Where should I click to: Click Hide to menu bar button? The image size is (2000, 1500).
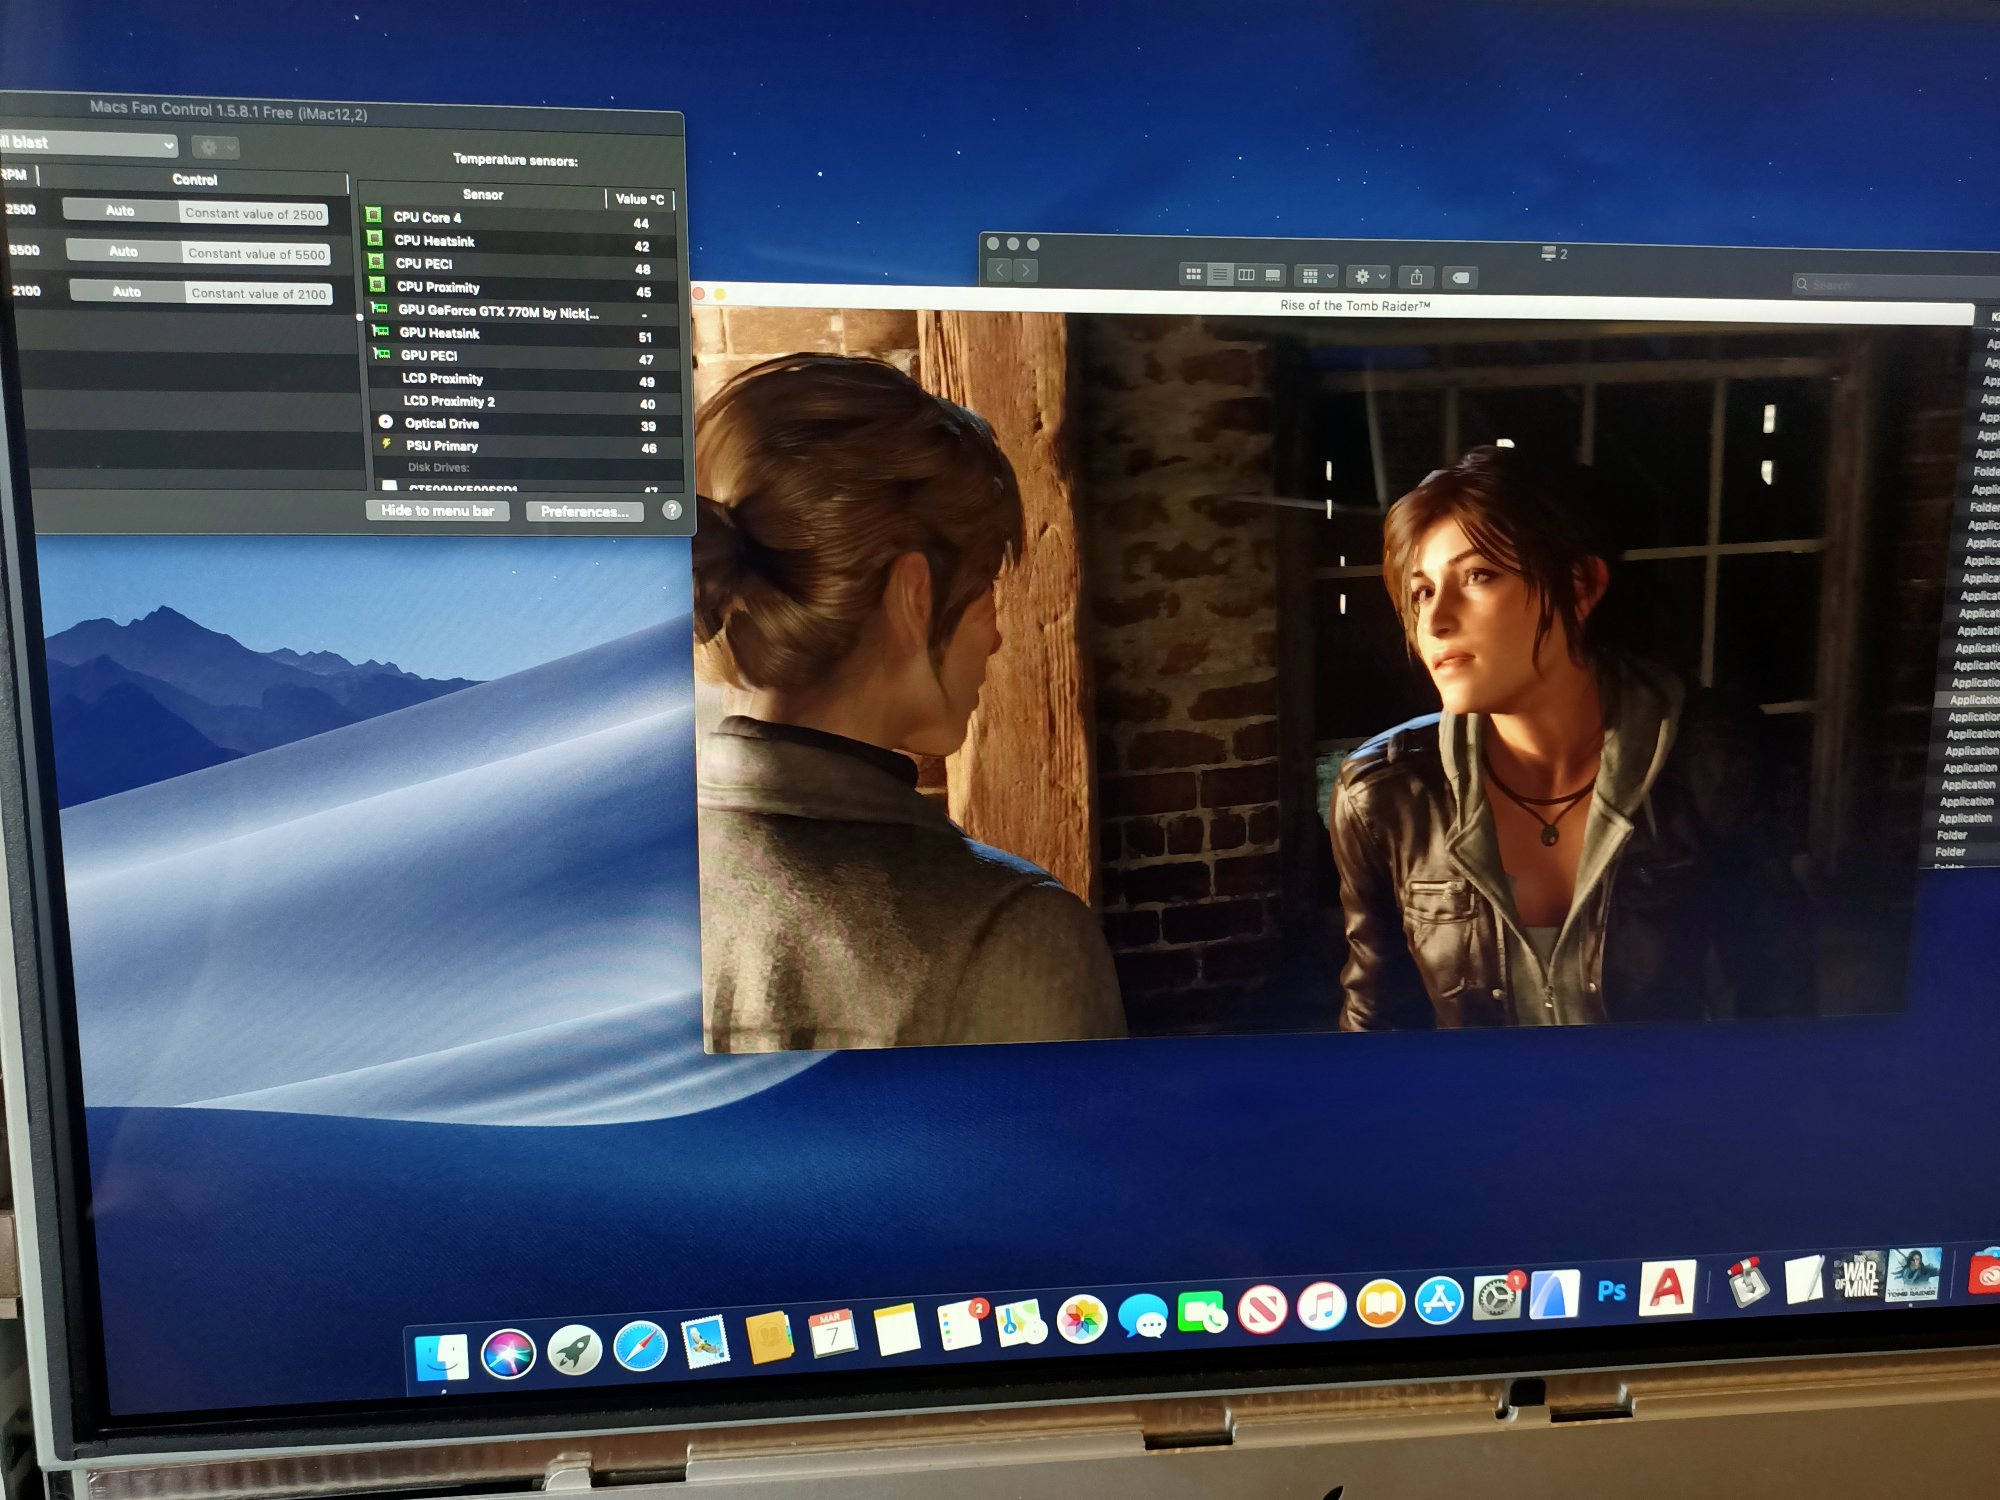pyautogui.click(x=437, y=511)
